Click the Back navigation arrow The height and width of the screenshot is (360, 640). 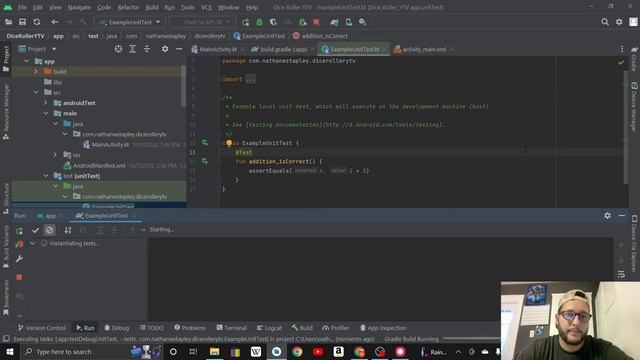(x=55, y=22)
